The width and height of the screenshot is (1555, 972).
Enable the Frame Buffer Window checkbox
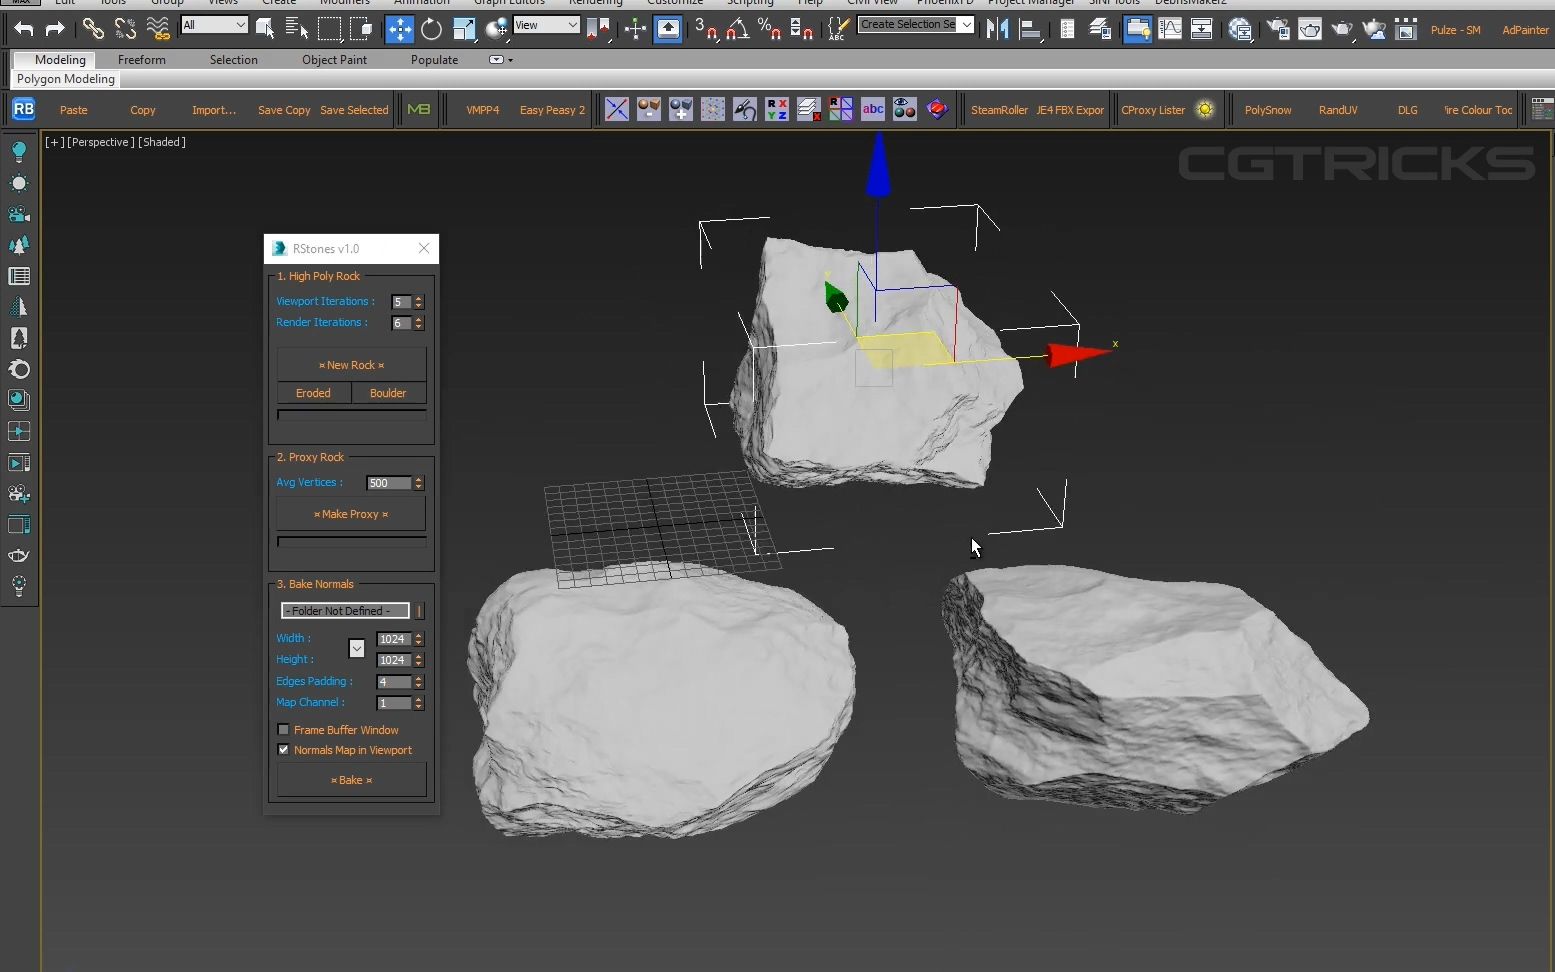(283, 730)
